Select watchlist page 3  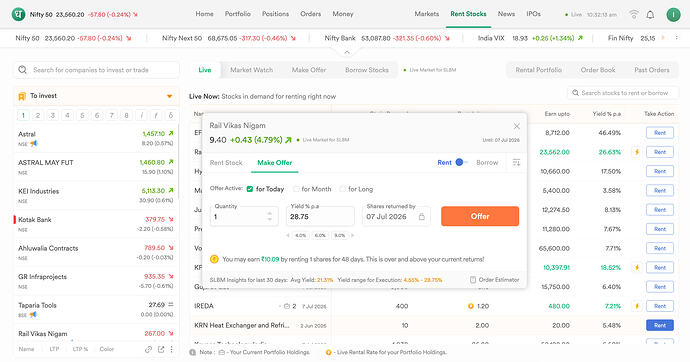click(x=52, y=115)
